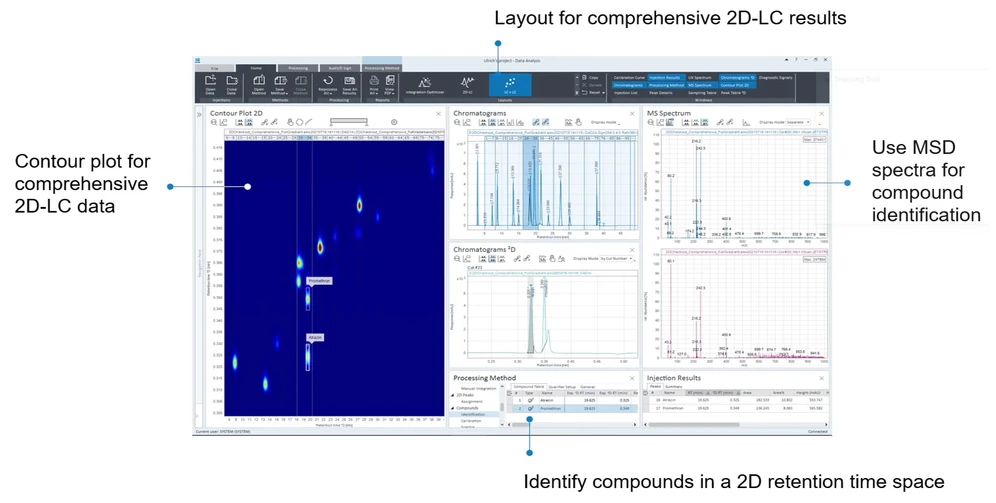Toggle the Injection List window

coord(626,93)
